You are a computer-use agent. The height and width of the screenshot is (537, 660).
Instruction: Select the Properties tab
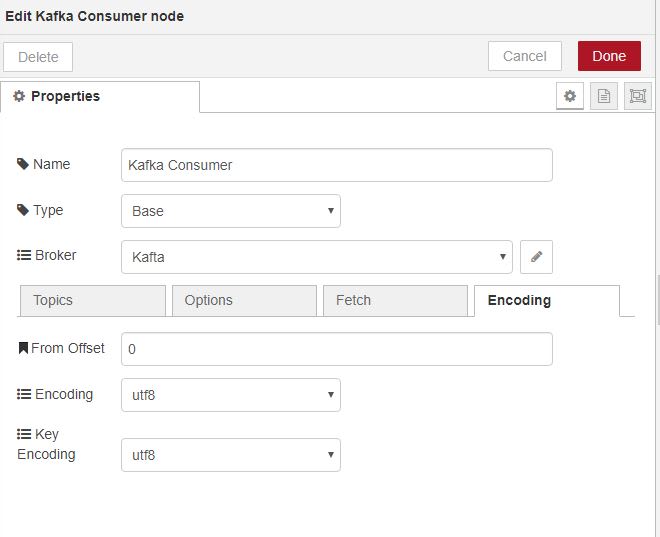[100, 96]
